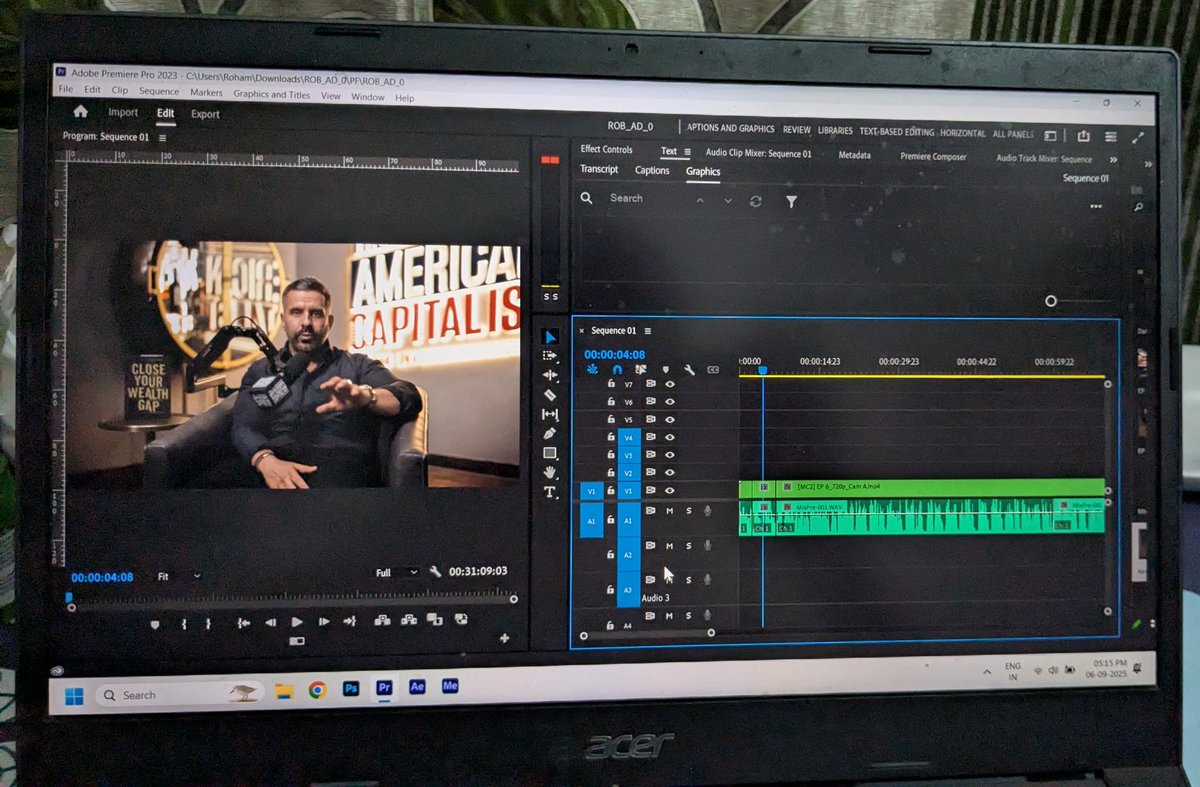1200x787 pixels.
Task: Select Text-Based Editing workspace
Action: click(x=897, y=132)
